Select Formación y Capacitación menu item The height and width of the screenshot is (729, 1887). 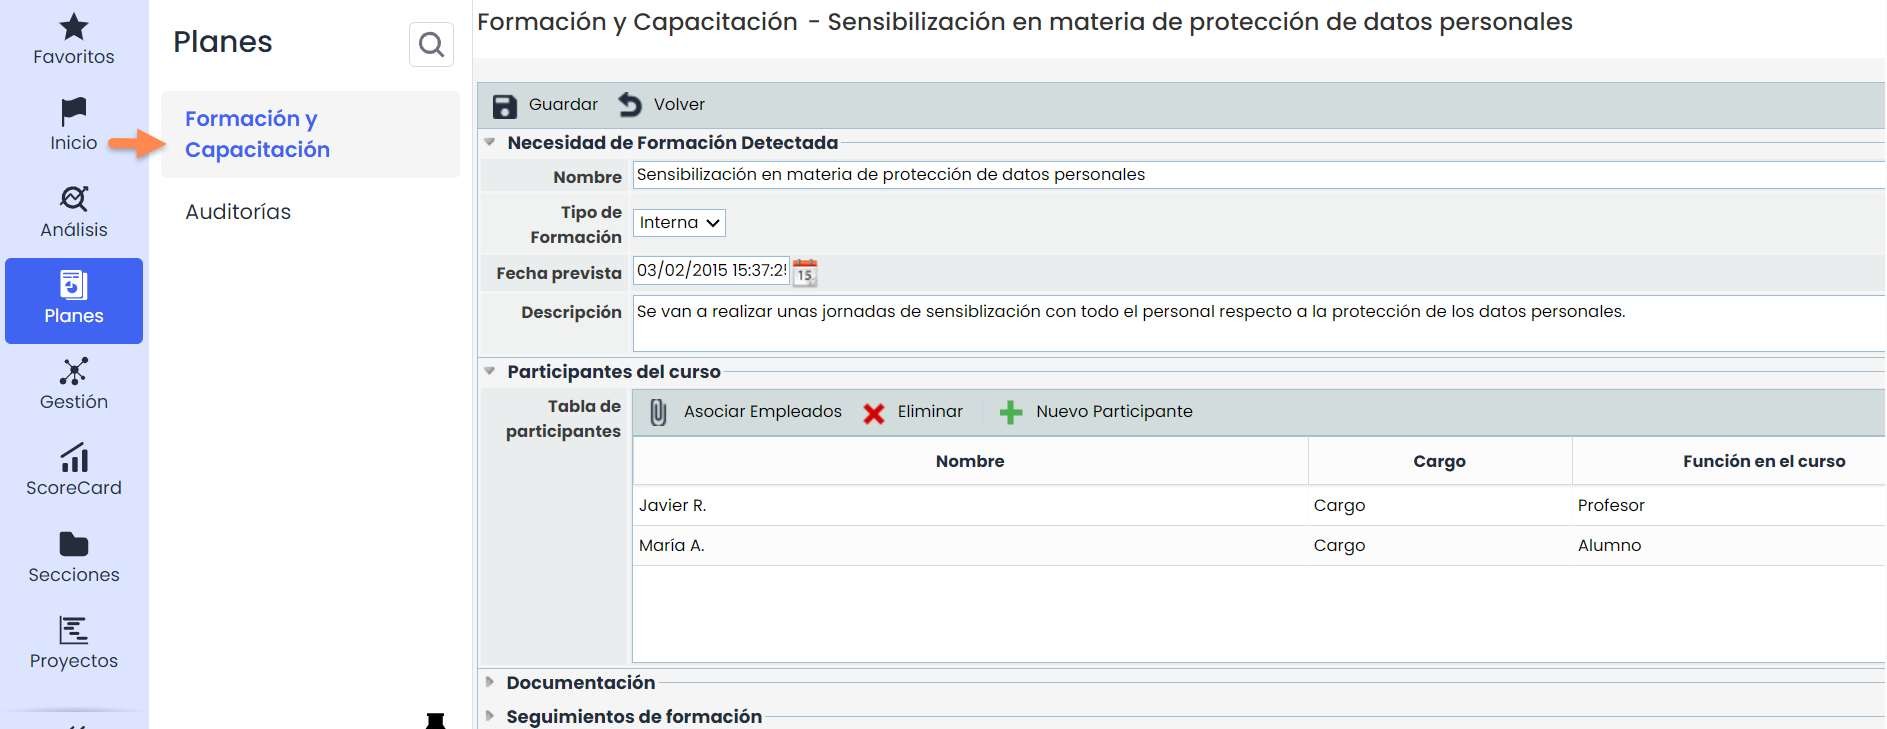257,134
